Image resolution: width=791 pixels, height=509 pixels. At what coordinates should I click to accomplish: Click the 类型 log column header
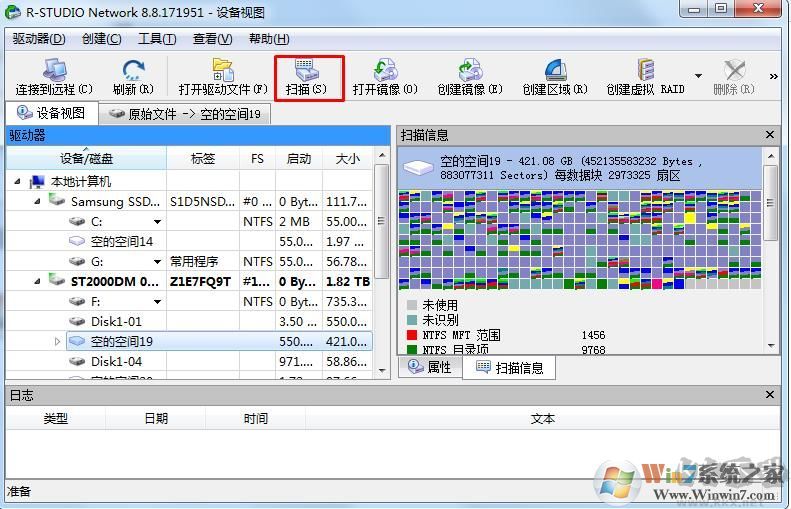[x=55, y=418]
